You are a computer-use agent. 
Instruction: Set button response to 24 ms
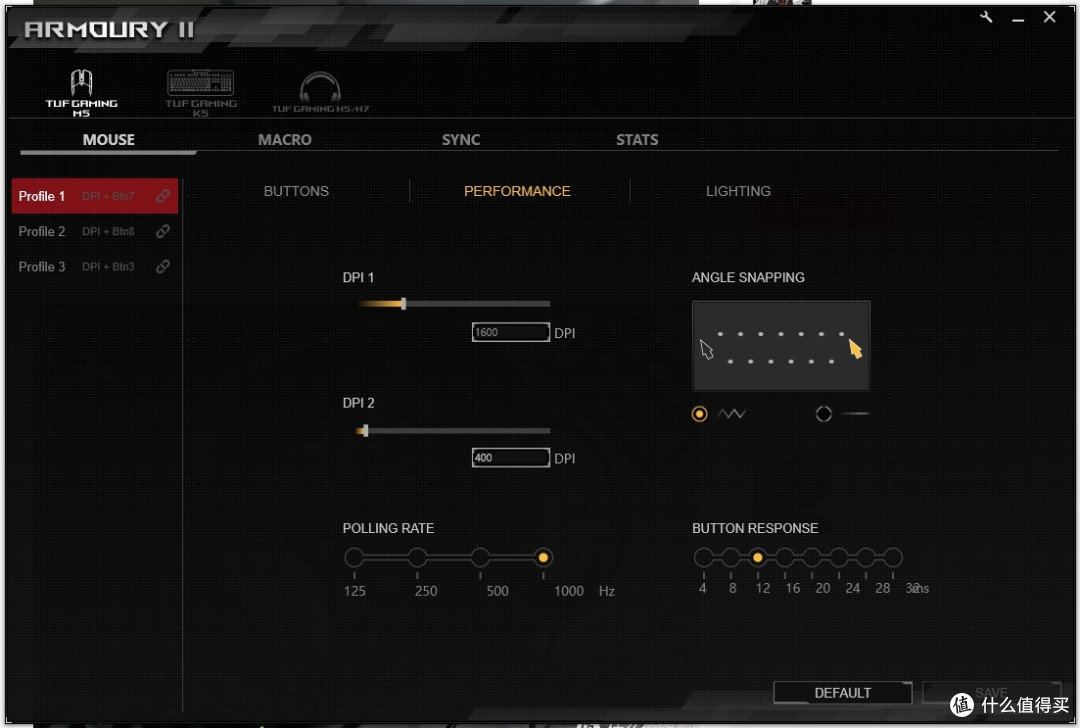pyautogui.click(x=838, y=557)
